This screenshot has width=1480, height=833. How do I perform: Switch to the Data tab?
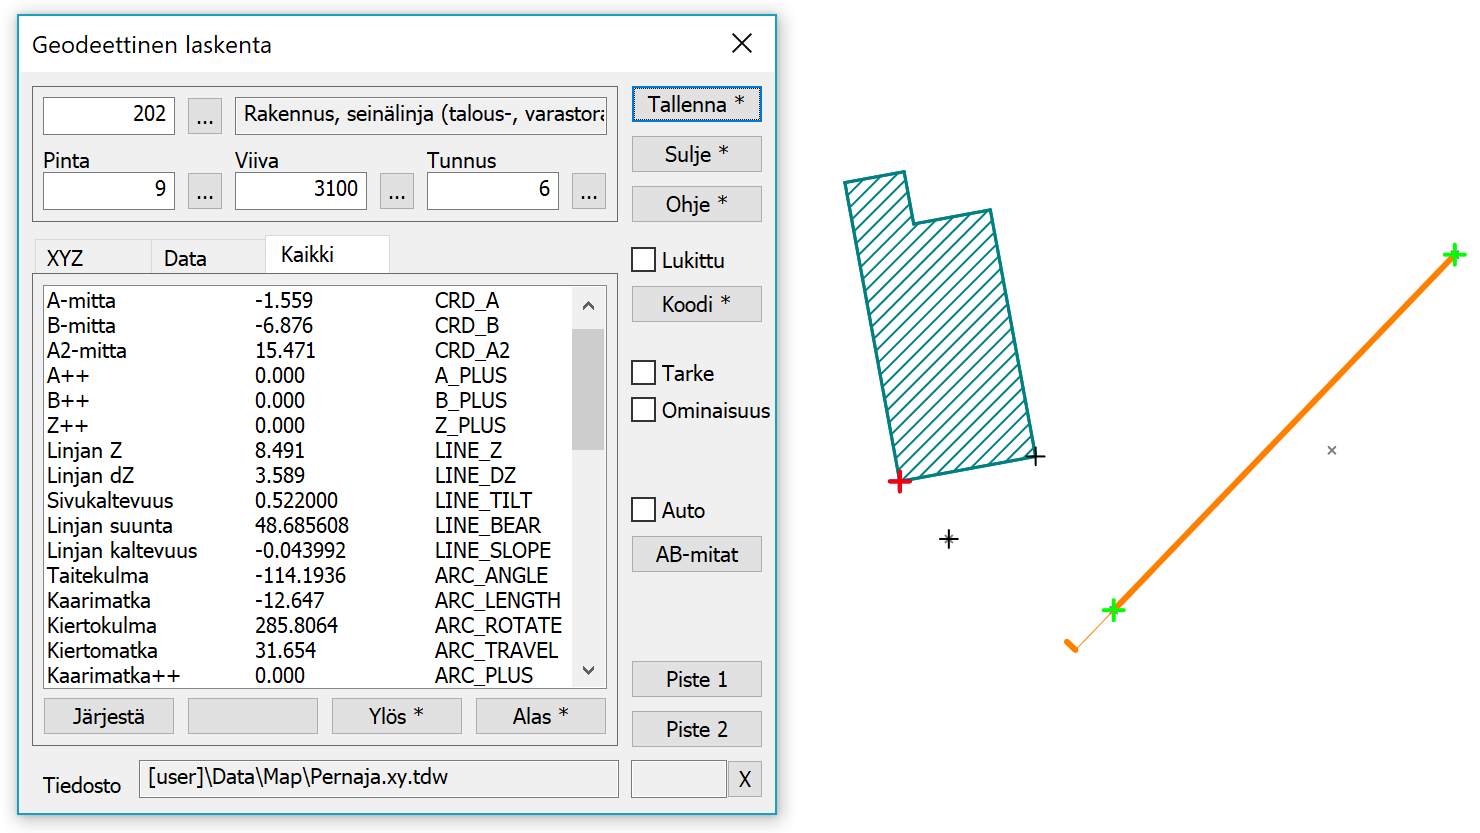coord(185,258)
